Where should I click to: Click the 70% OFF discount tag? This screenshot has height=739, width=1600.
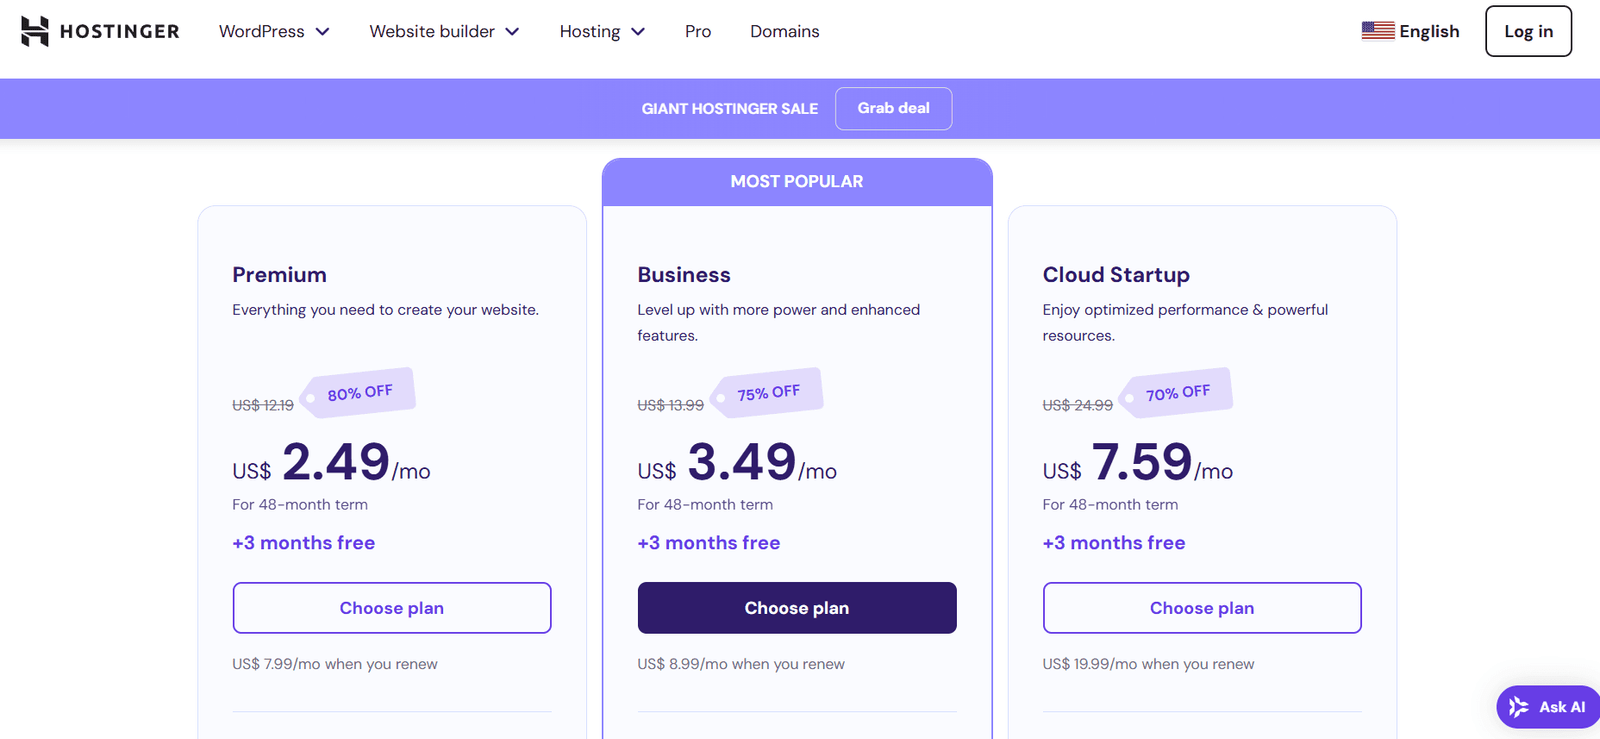tap(1176, 393)
